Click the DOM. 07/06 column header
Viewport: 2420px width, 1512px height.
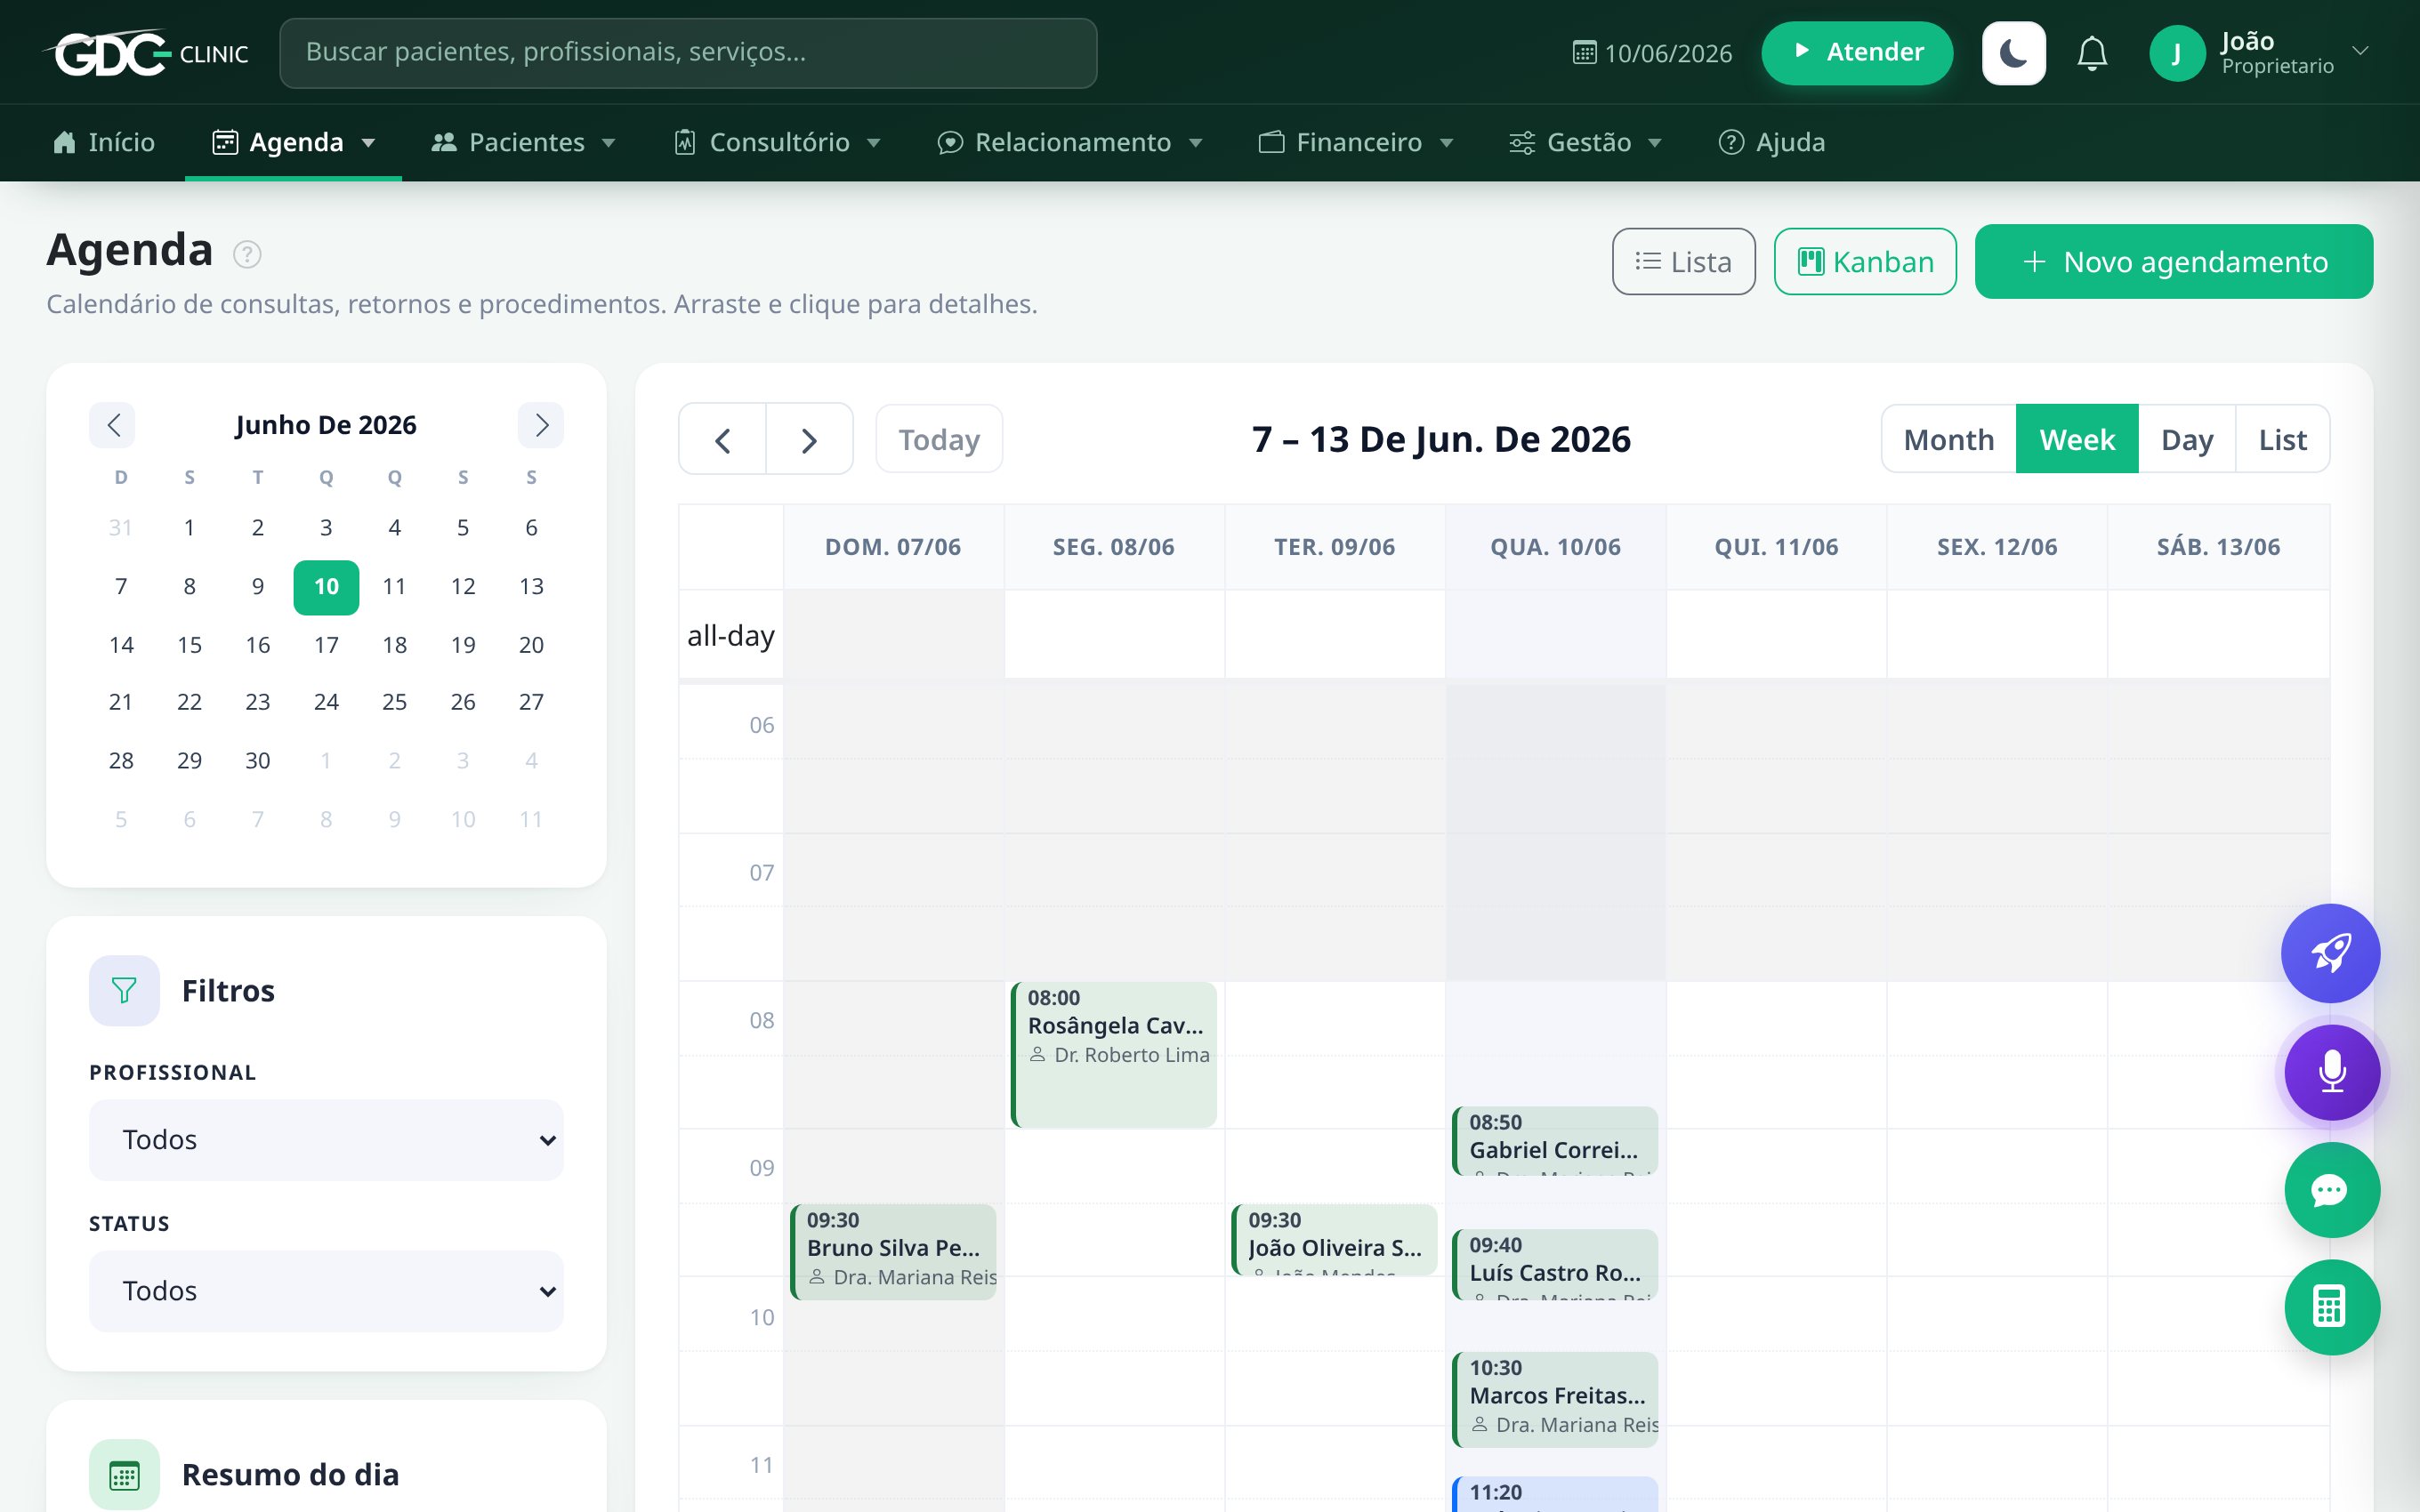(x=893, y=547)
